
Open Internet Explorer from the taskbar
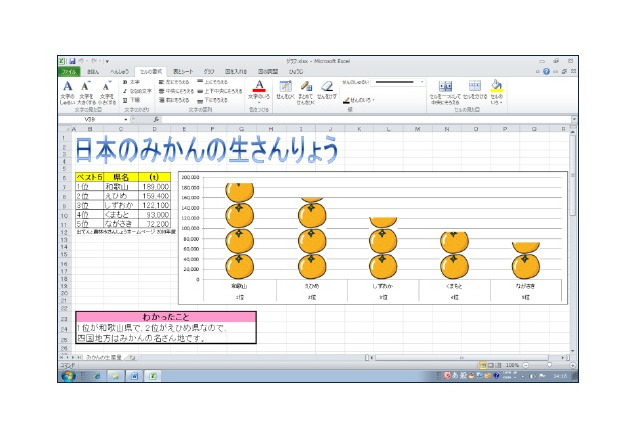click(x=97, y=376)
